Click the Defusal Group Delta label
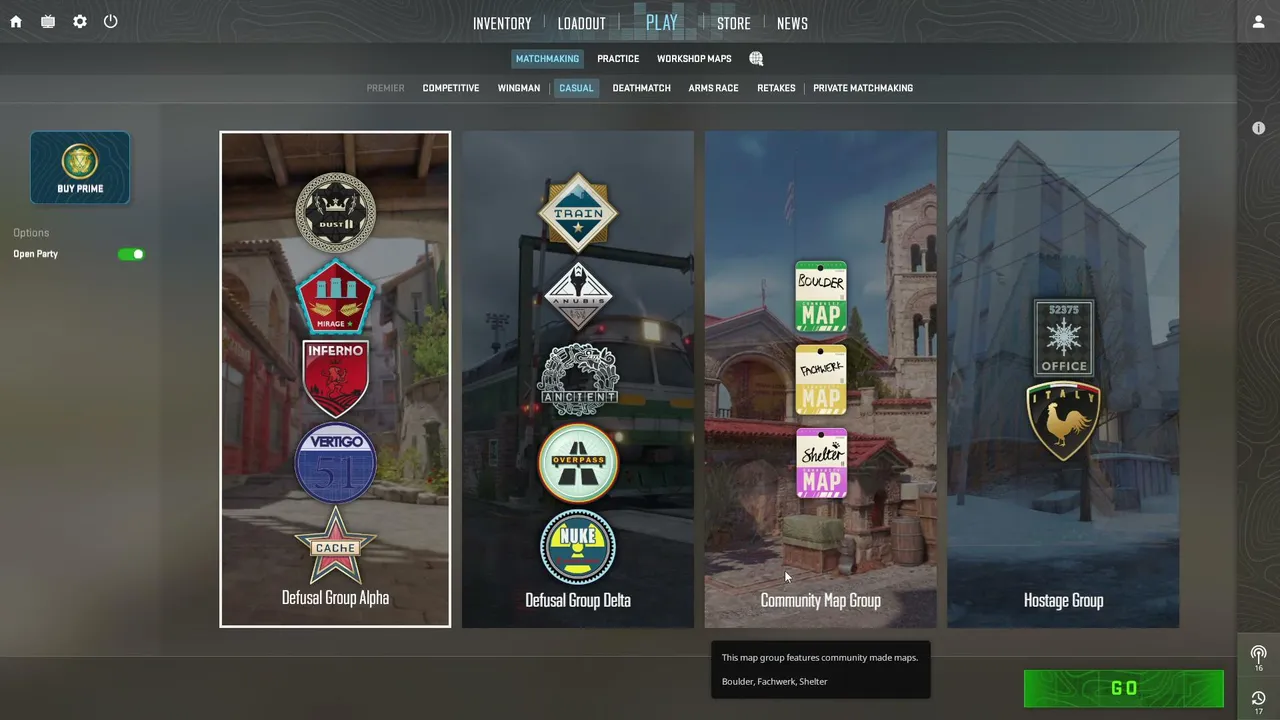 pos(578,600)
